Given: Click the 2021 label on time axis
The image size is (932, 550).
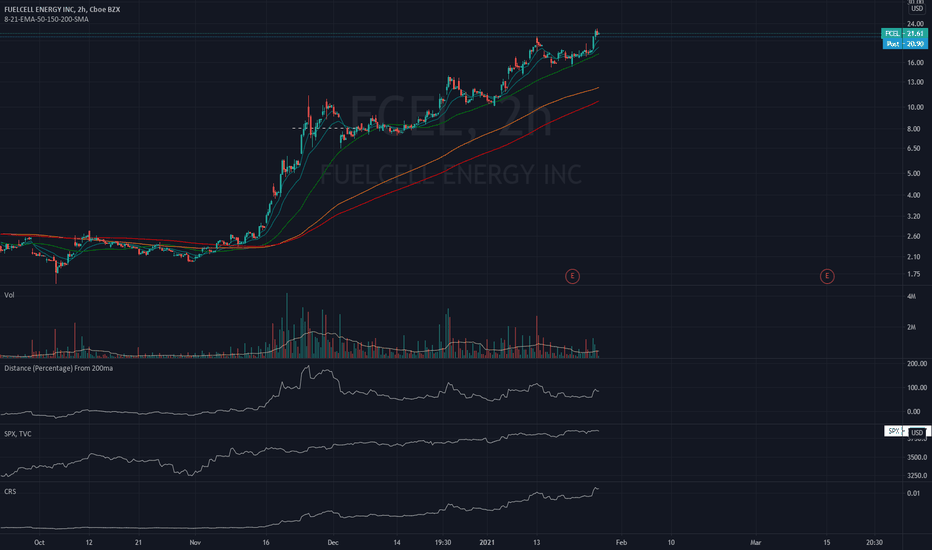Looking at the screenshot, I should [487, 542].
